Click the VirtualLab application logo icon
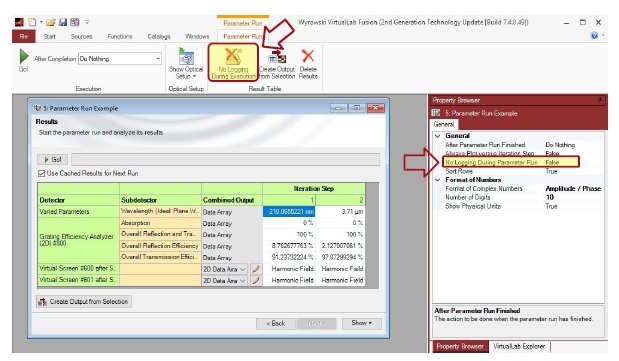 coord(19,22)
